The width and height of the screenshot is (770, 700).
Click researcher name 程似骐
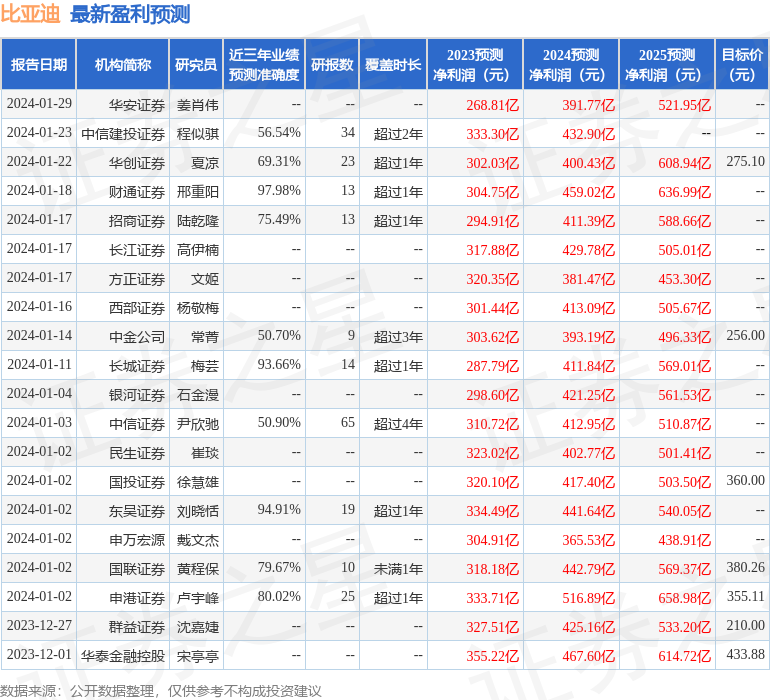pos(197,134)
